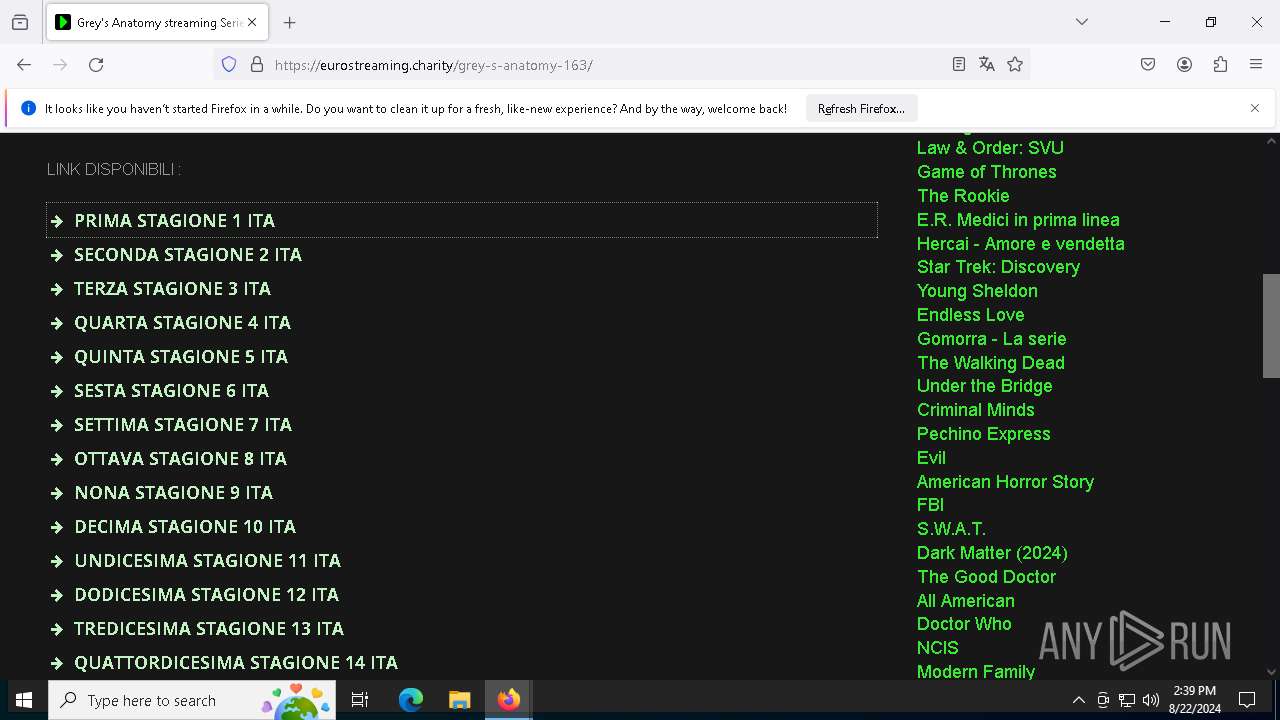Expand TREDICESIMA STAGIONE 13 ITA

pos(462,628)
